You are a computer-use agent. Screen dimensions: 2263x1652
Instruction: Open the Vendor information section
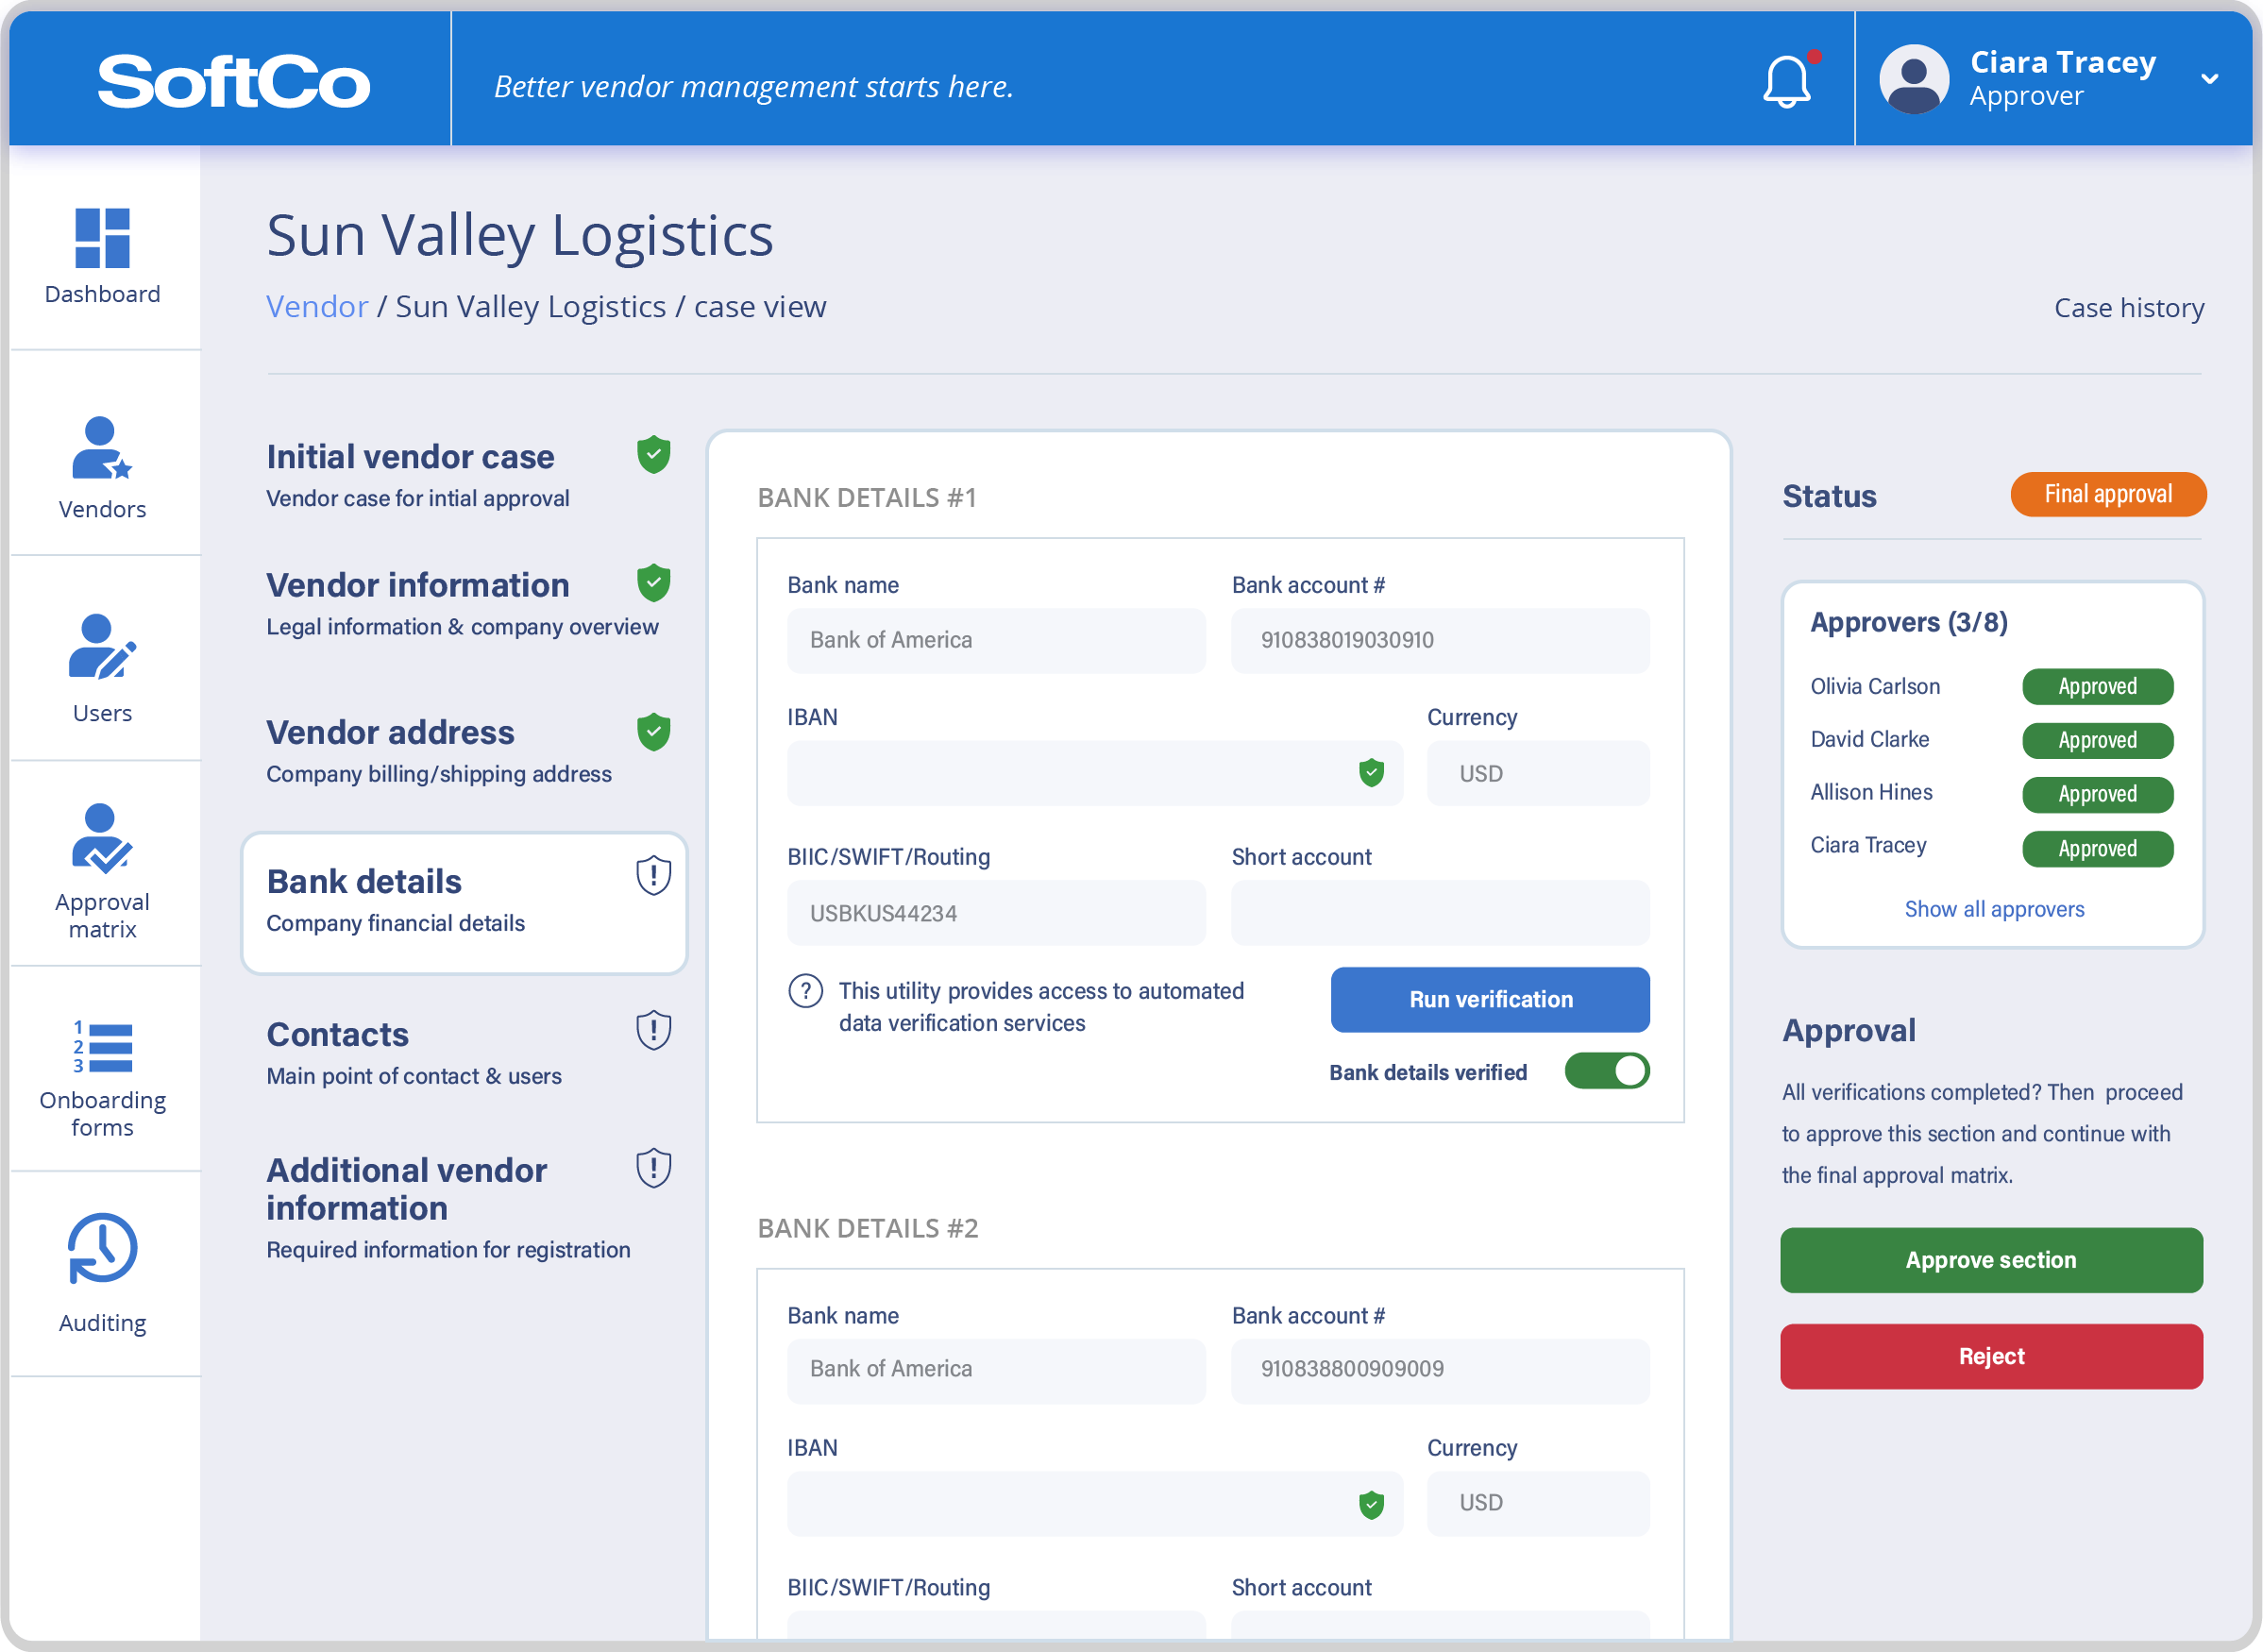point(417,585)
